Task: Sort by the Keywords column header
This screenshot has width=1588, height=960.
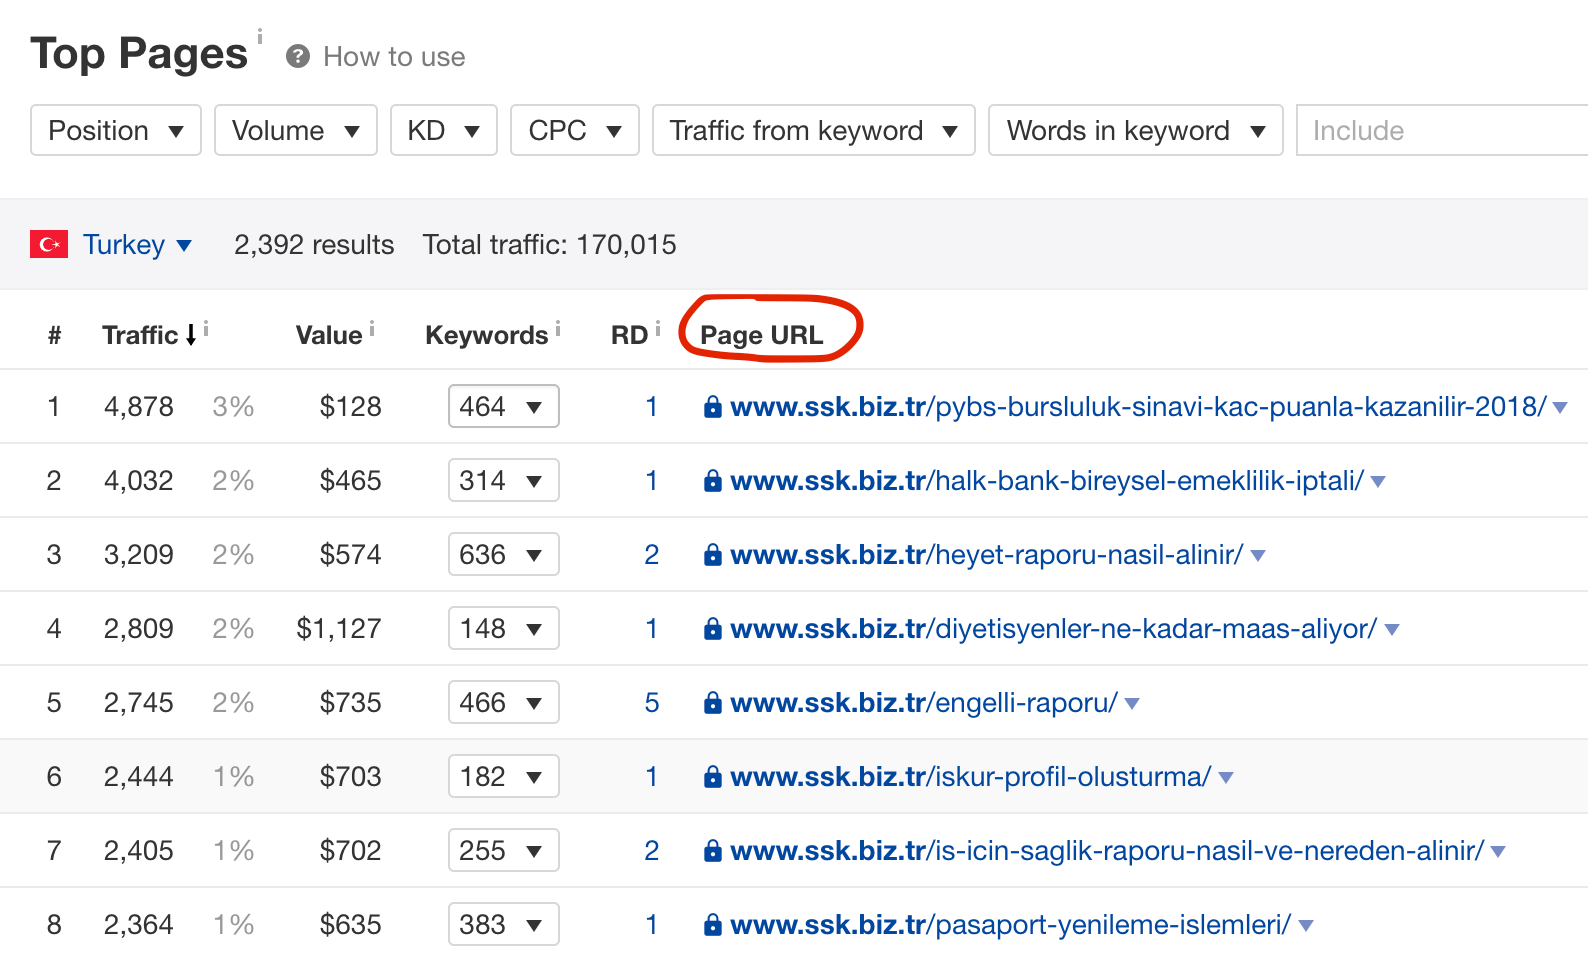Action: (x=487, y=335)
